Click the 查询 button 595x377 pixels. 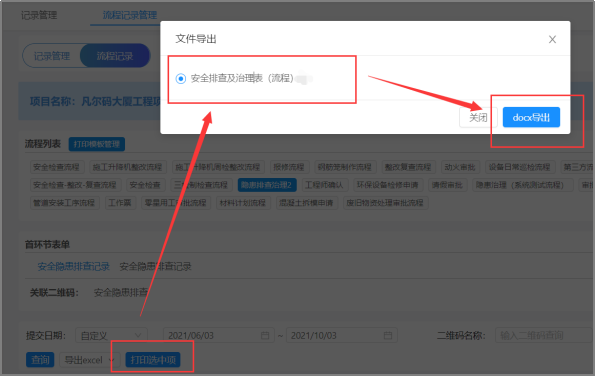[40, 360]
